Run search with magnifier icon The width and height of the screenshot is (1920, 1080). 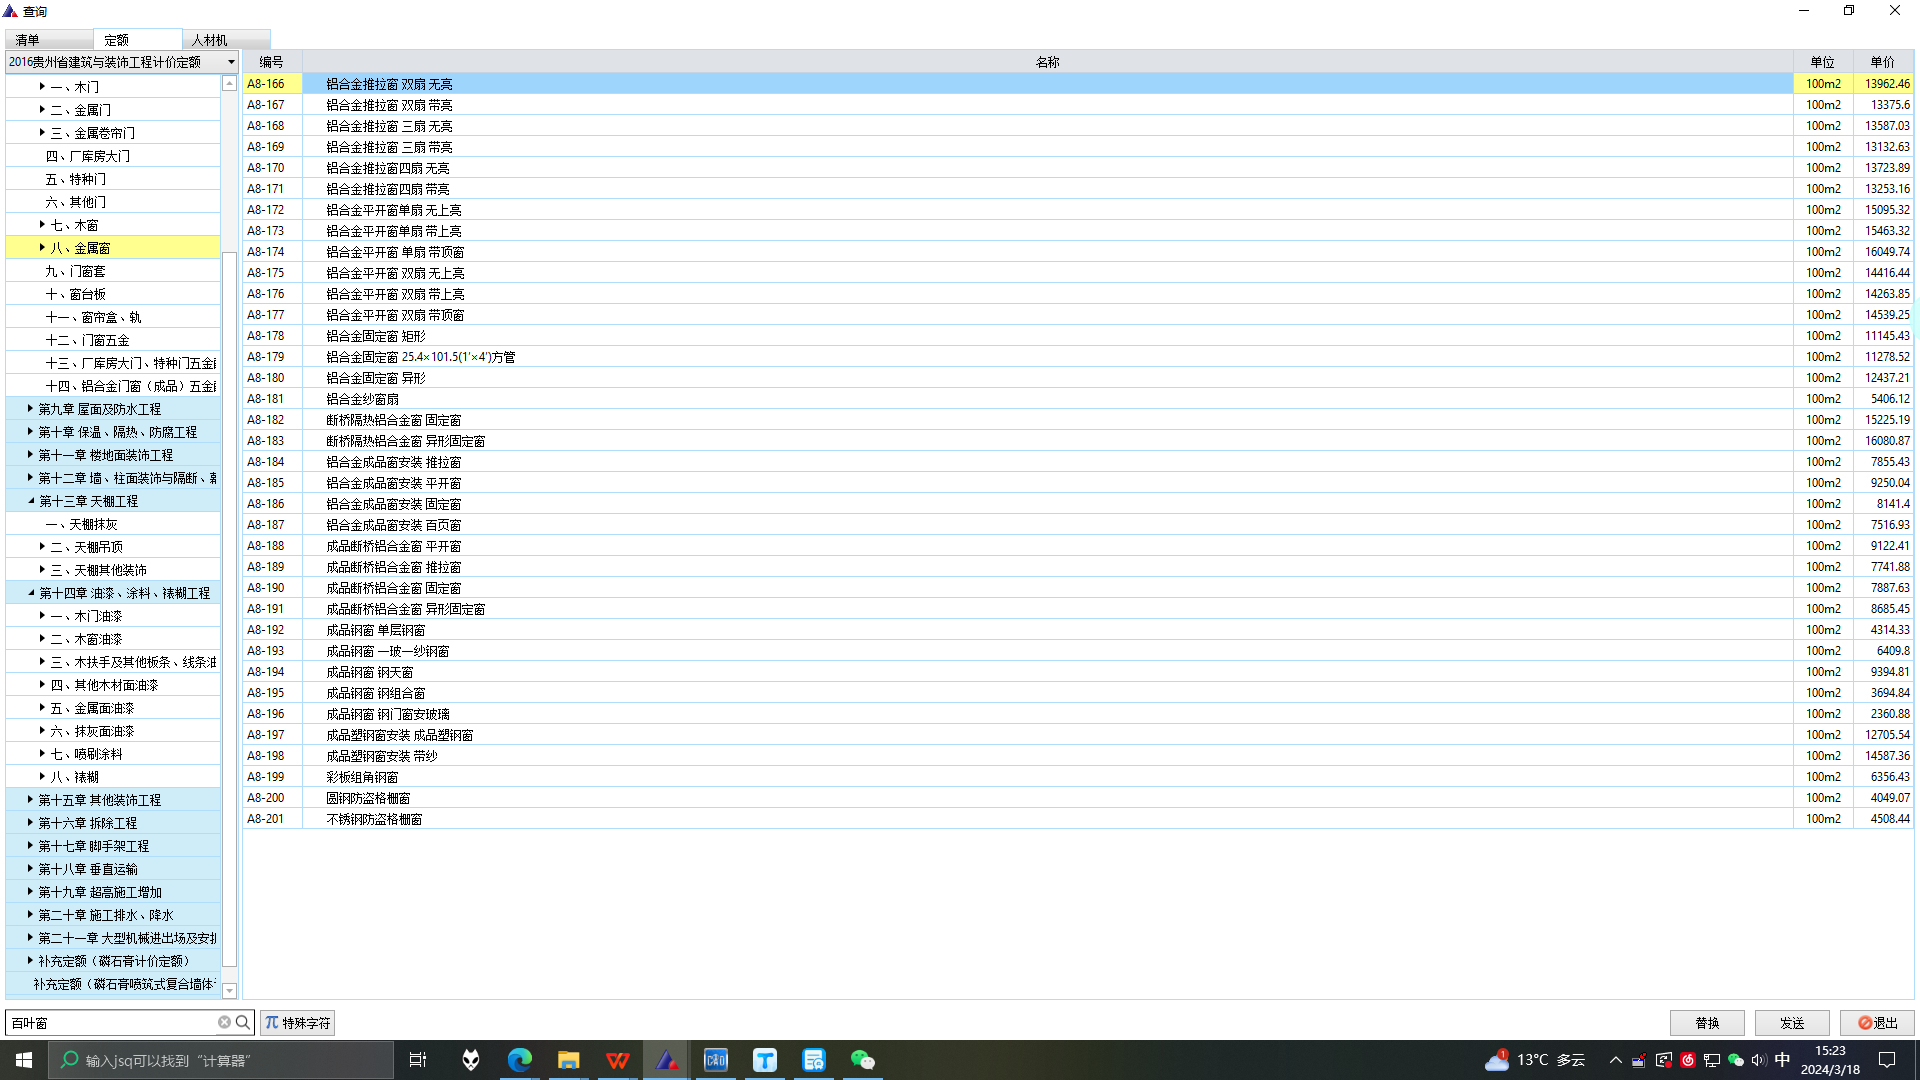(243, 1022)
